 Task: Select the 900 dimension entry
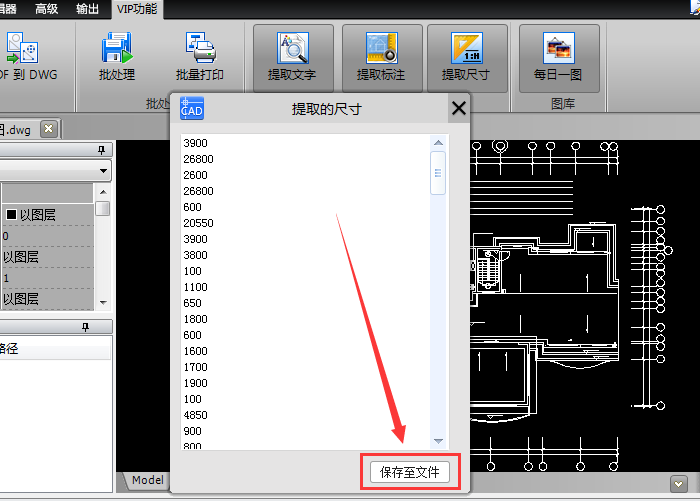192,431
